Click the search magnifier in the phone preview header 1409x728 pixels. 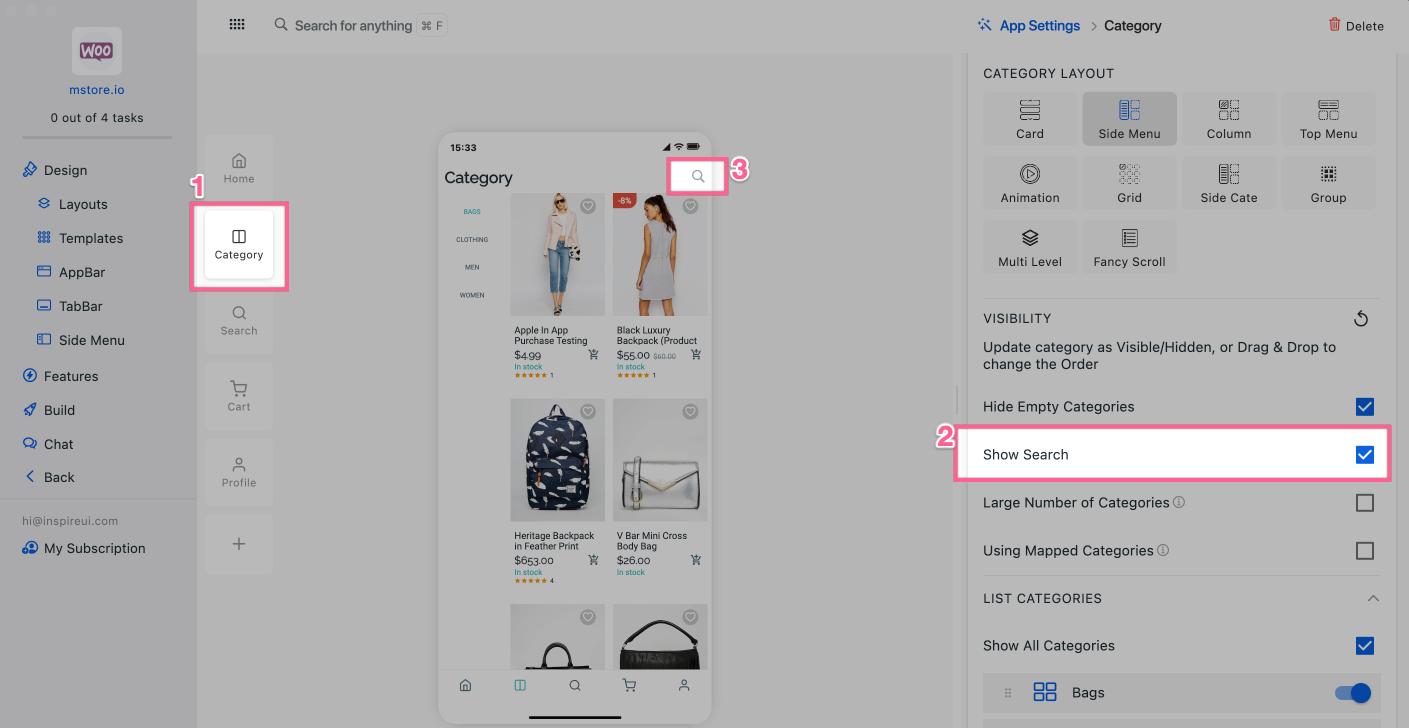[698, 177]
